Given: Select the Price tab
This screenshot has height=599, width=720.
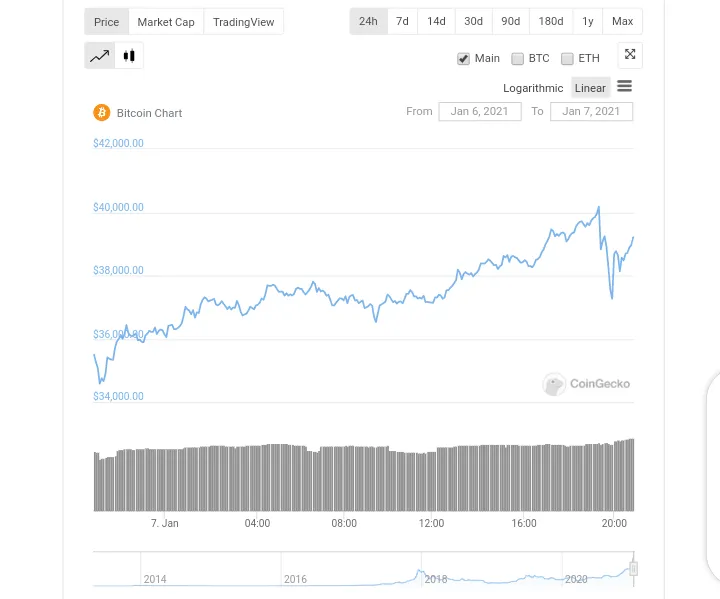Looking at the screenshot, I should coord(107,22).
